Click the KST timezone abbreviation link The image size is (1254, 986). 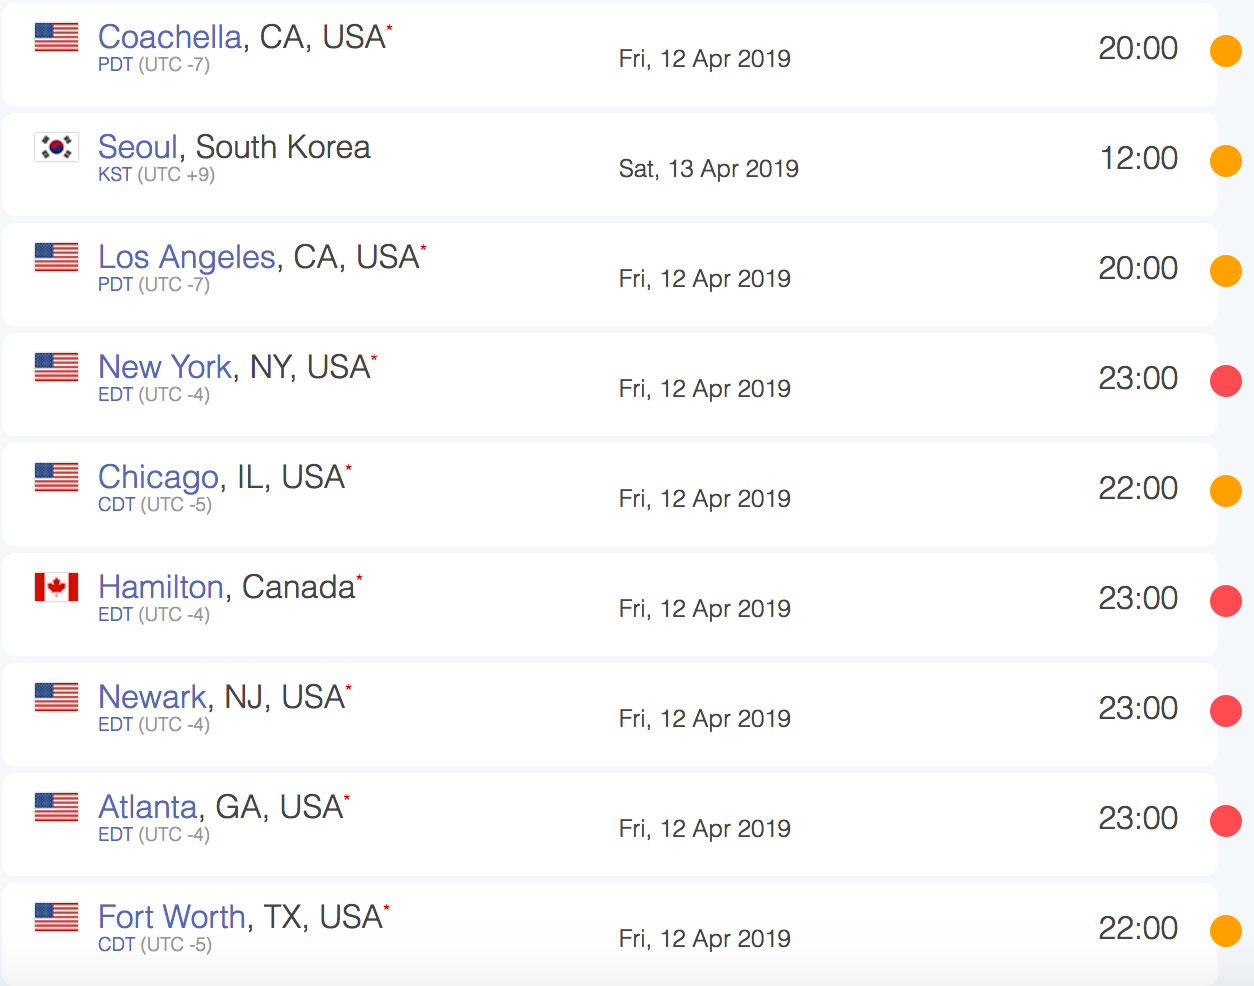[x=115, y=175]
